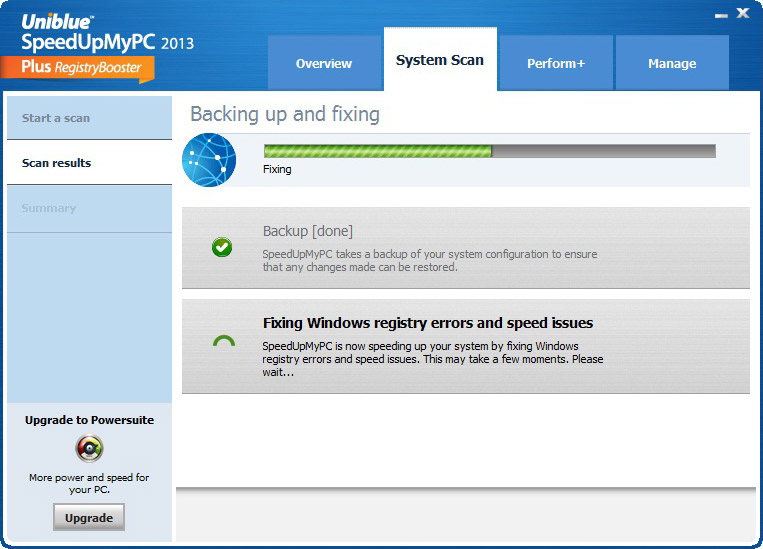Click the backup description text
The height and width of the screenshot is (549, 763).
tap(430, 260)
